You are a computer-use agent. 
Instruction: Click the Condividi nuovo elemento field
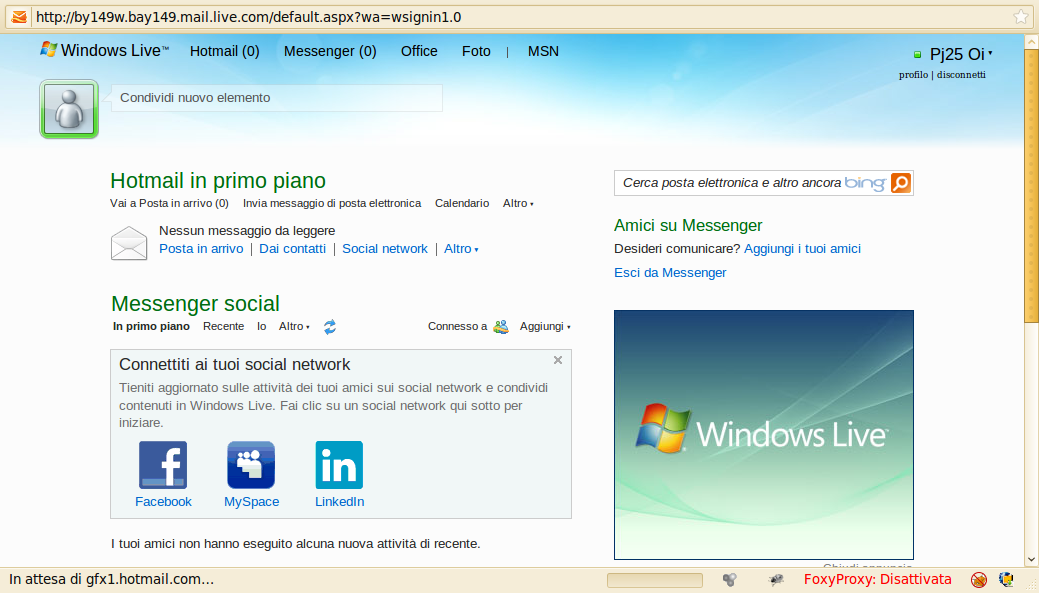(x=276, y=98)
